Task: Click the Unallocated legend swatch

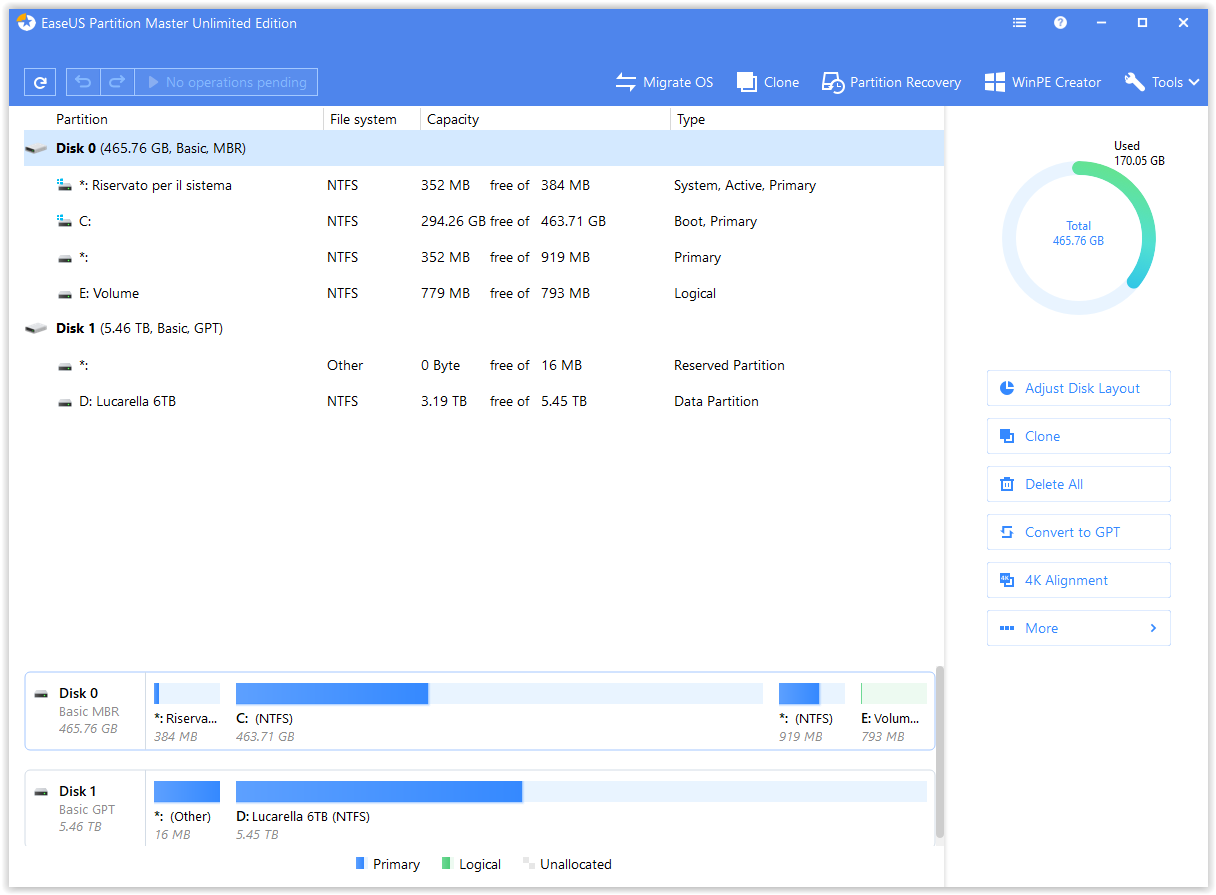Action: click(x=529, y=863)
